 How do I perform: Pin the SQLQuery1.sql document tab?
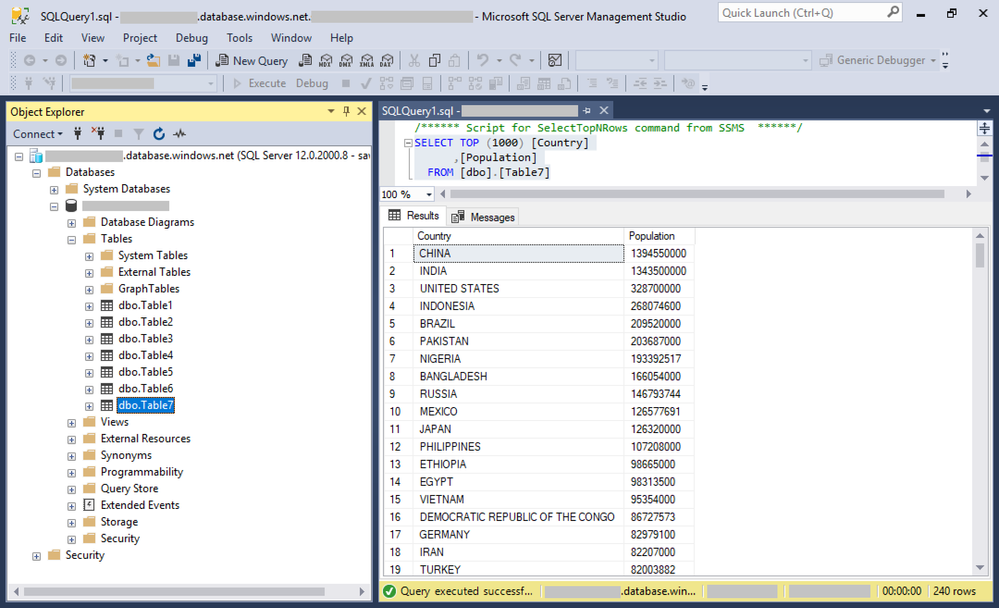click(x=588, y=111)
